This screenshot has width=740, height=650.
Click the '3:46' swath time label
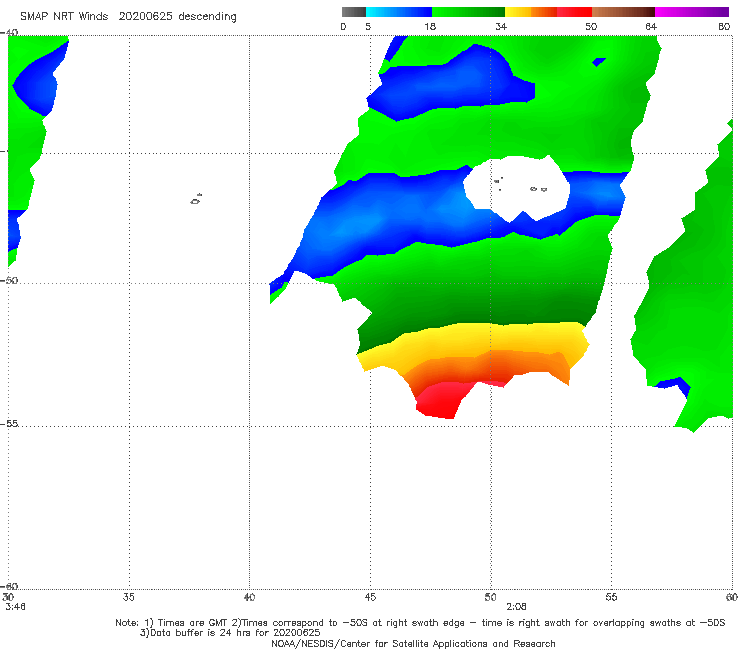click(x=15, y=606)
